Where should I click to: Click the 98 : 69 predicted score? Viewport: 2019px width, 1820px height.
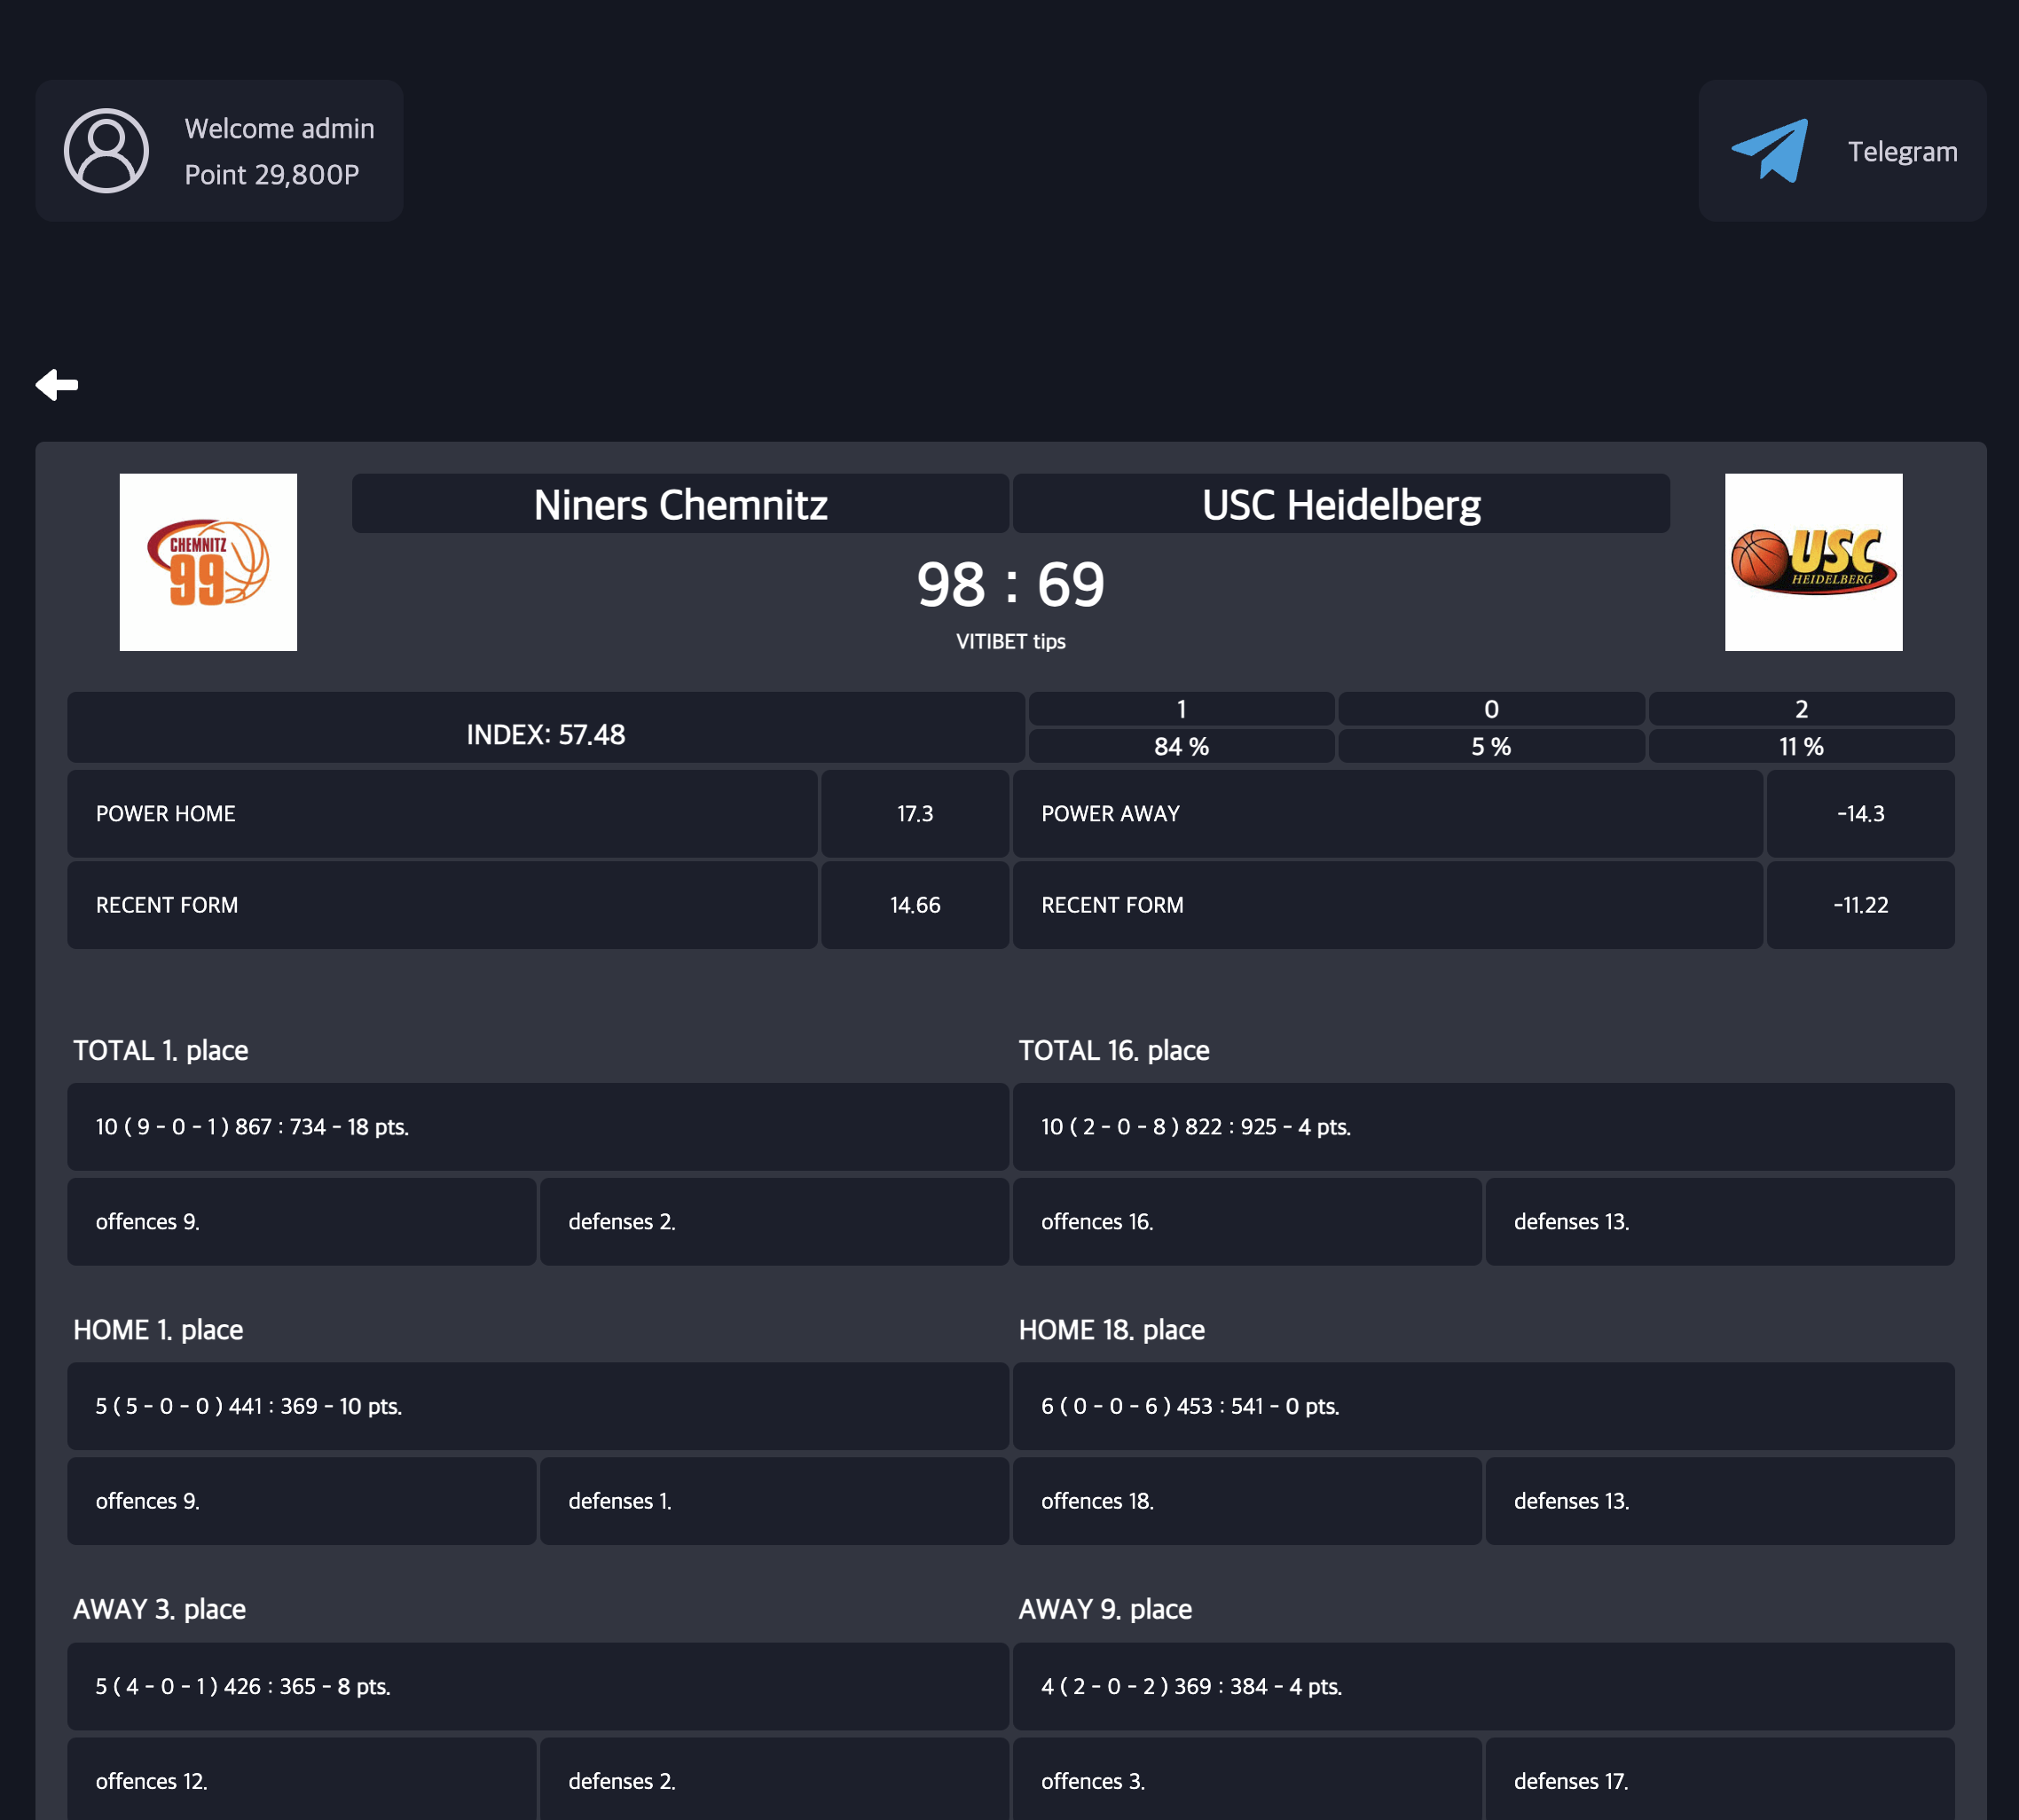1010,584
